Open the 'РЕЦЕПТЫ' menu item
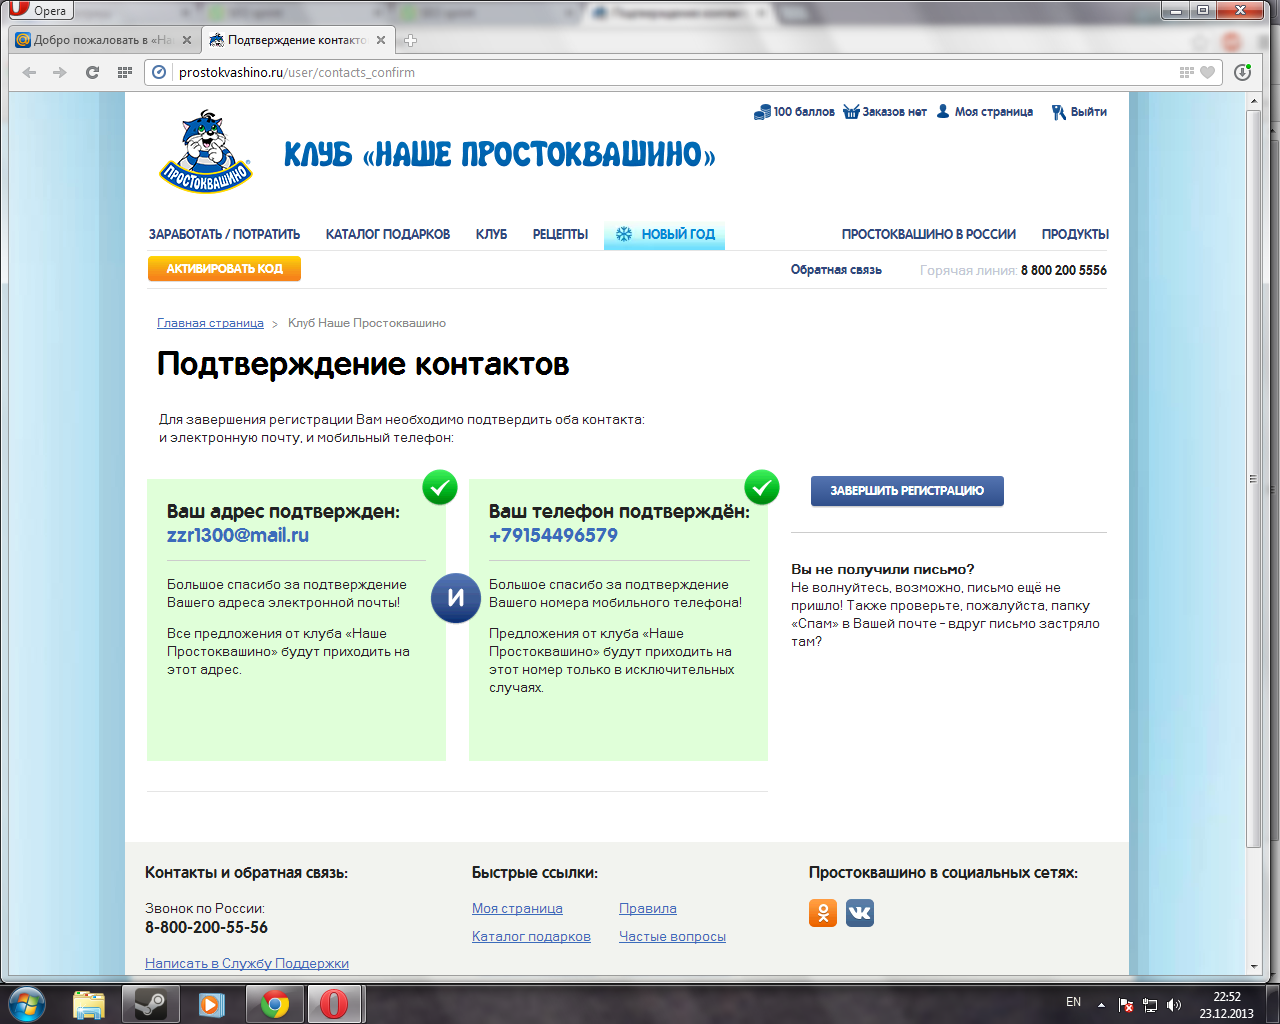The height and width of the screenshot is (1024, 1280). [560, 234]
